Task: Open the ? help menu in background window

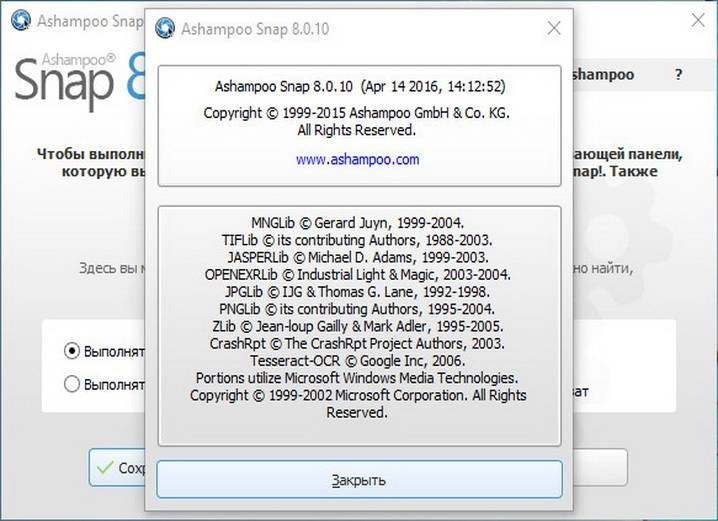Action: pos(679,74)
